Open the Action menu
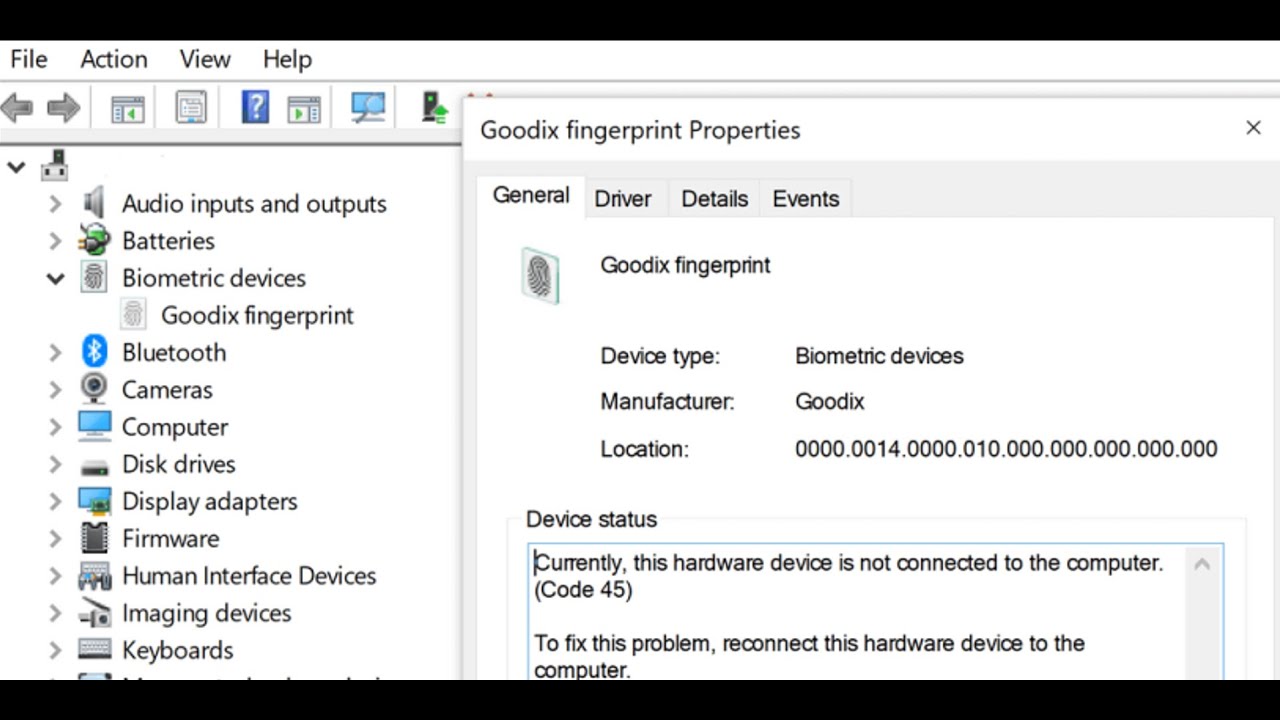1280x720 pixels. (x=114, y=59)
